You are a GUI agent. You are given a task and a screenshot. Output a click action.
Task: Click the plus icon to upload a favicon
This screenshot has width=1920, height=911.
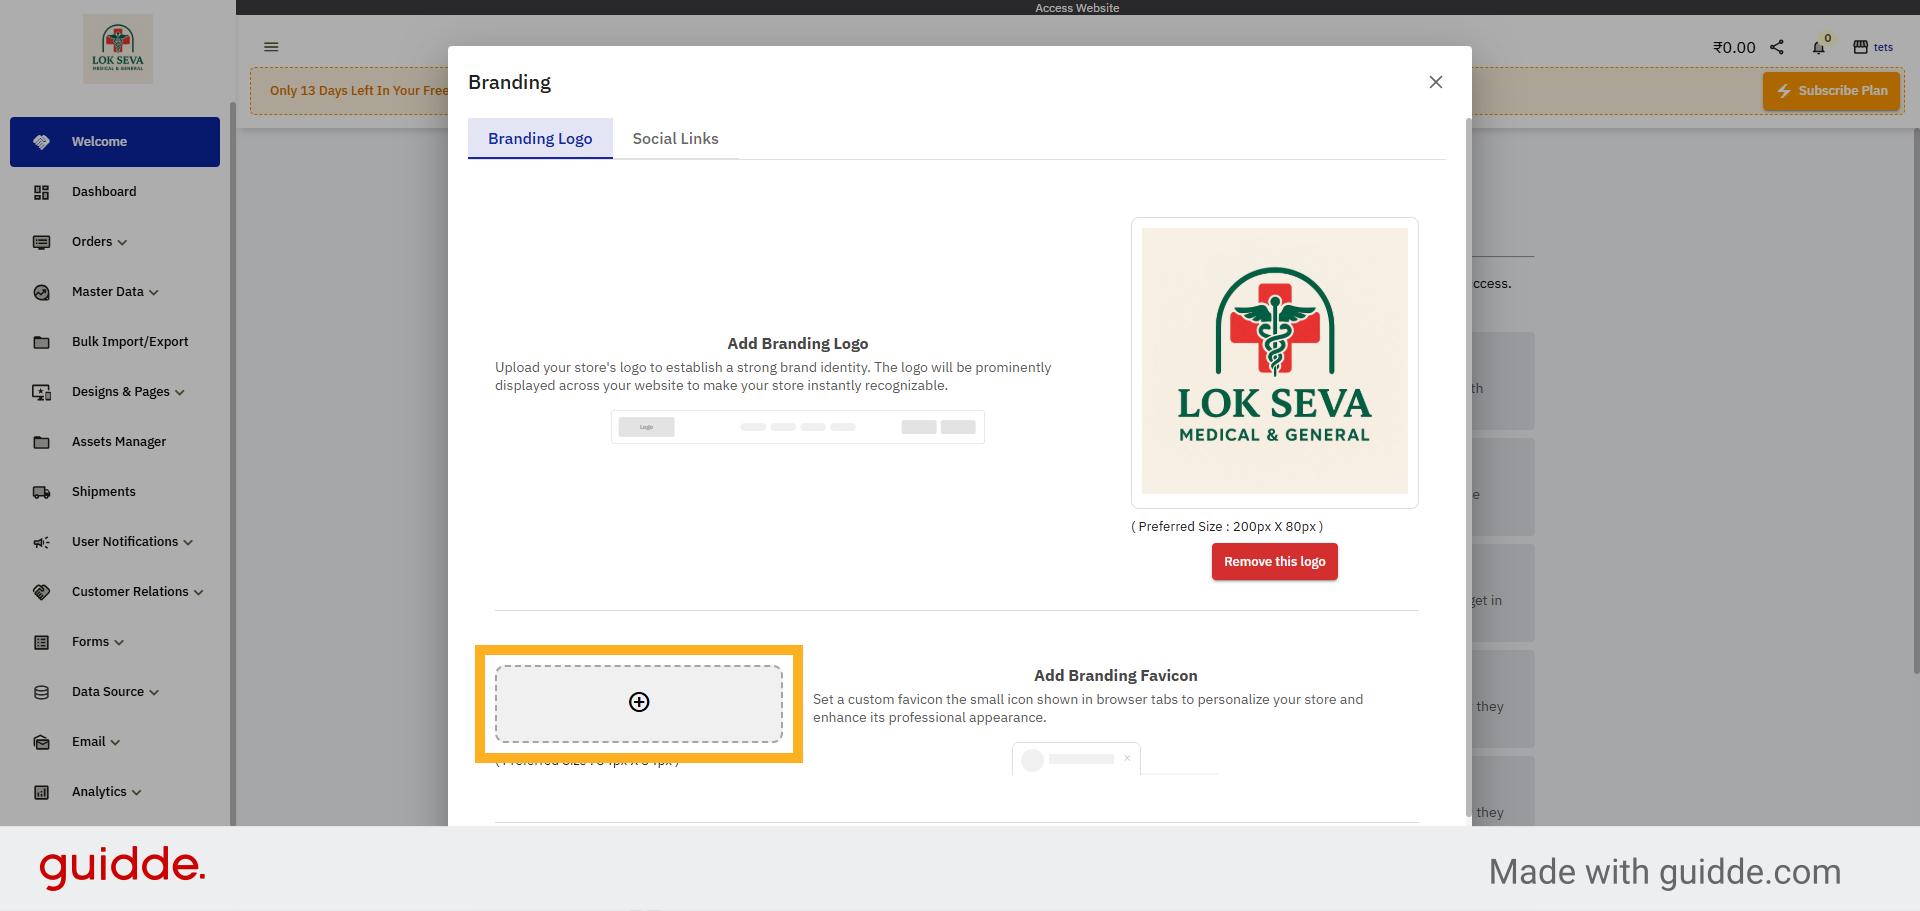tap(639, 702)
